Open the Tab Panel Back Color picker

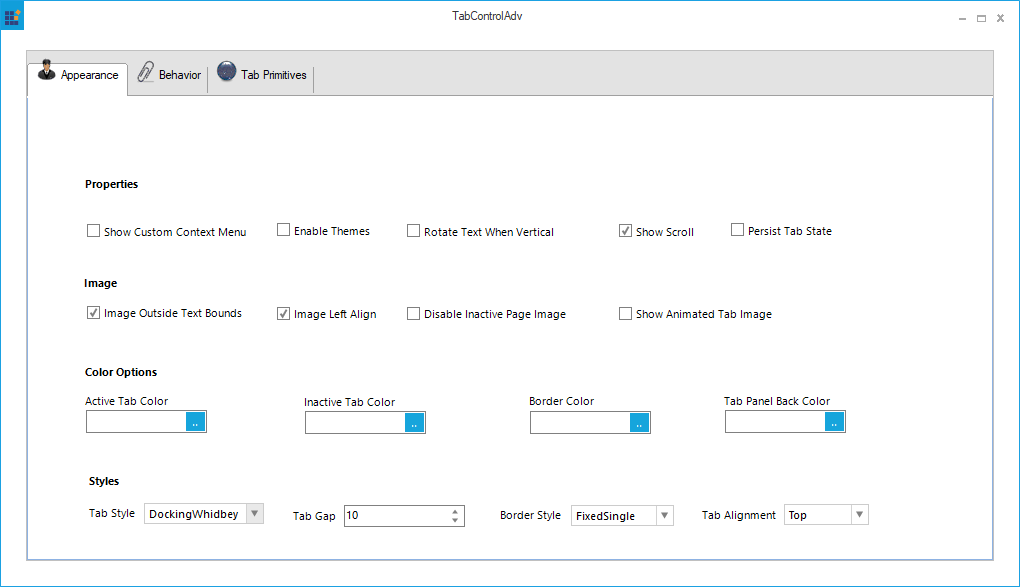click(x=833, y=421)
